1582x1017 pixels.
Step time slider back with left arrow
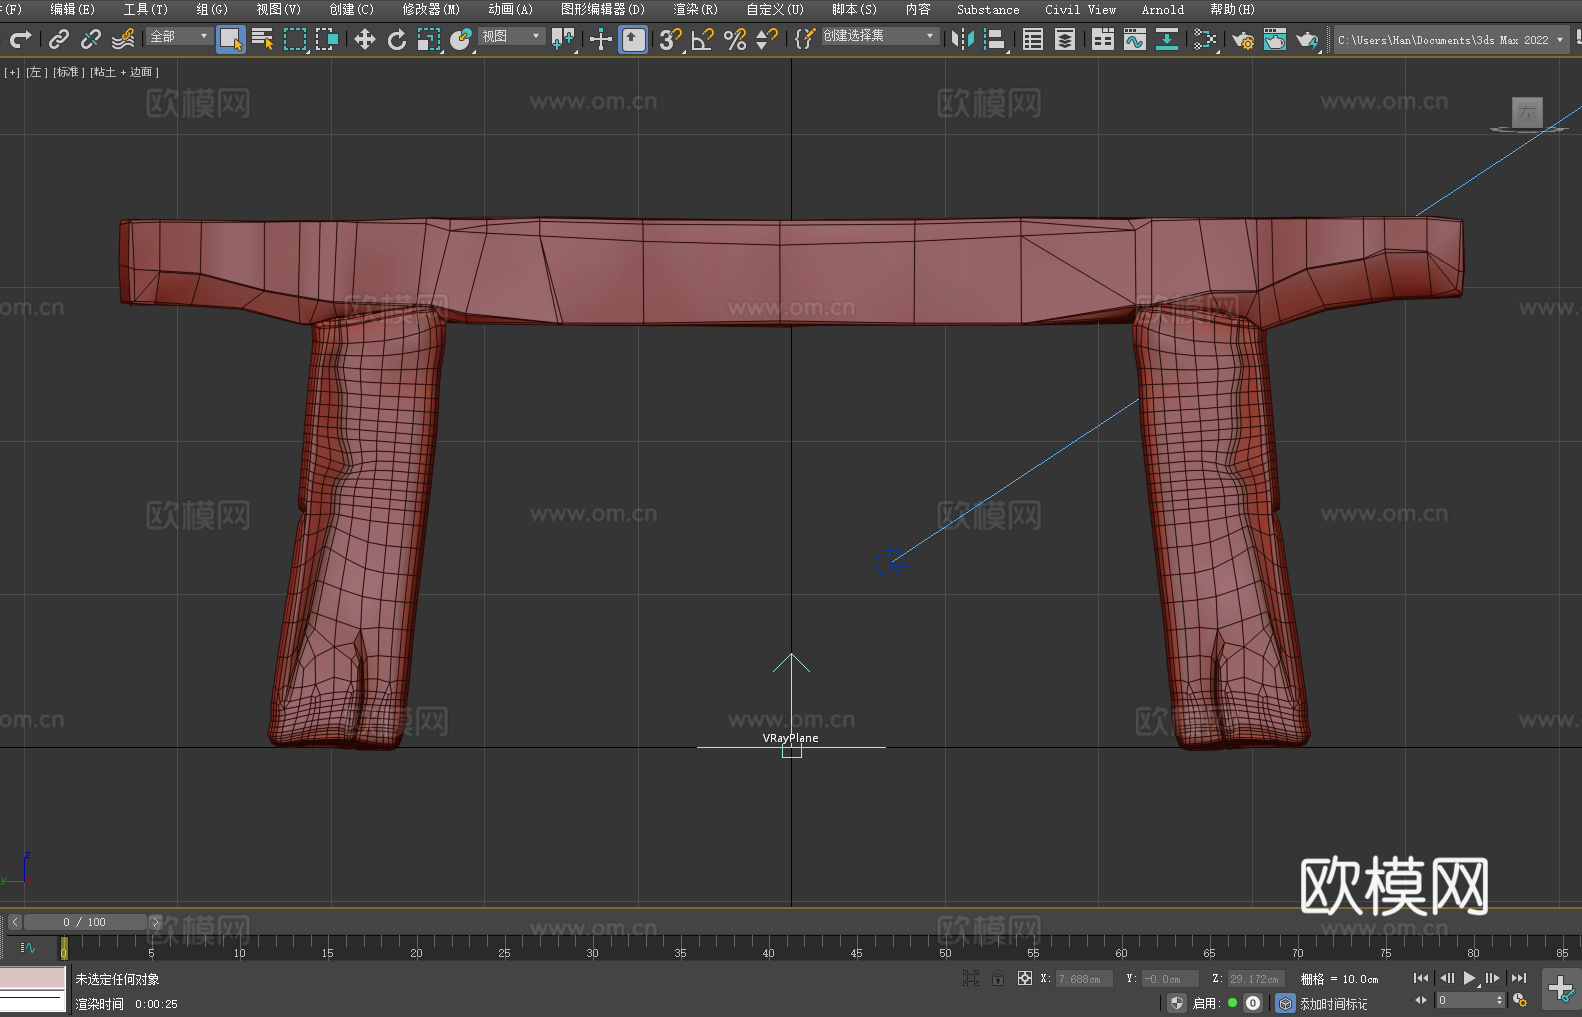[14, 922]
